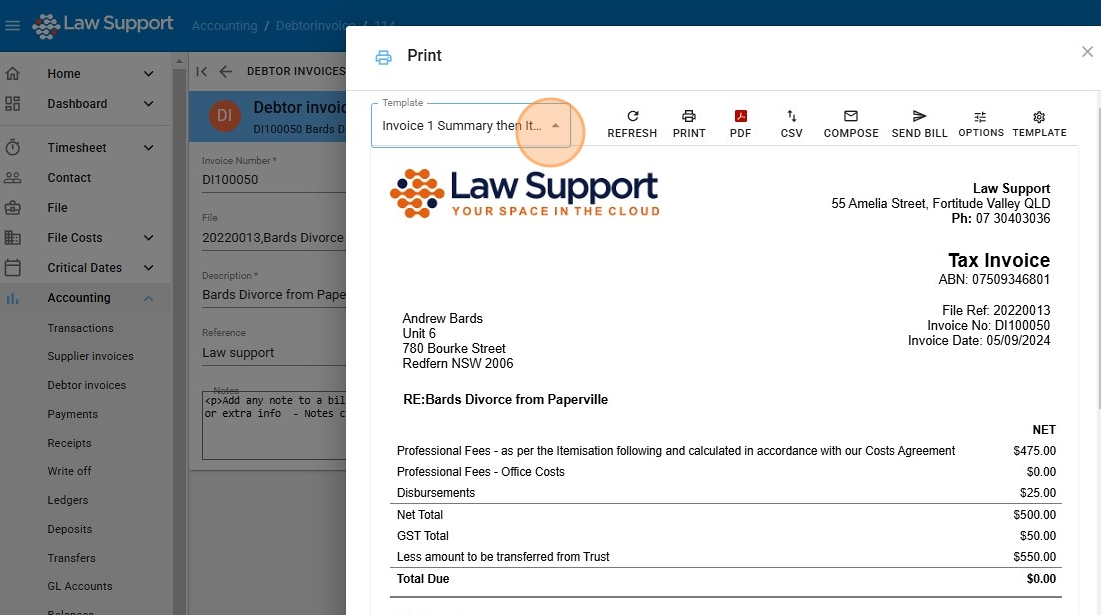Click the Contact people icon

(13, 178)
